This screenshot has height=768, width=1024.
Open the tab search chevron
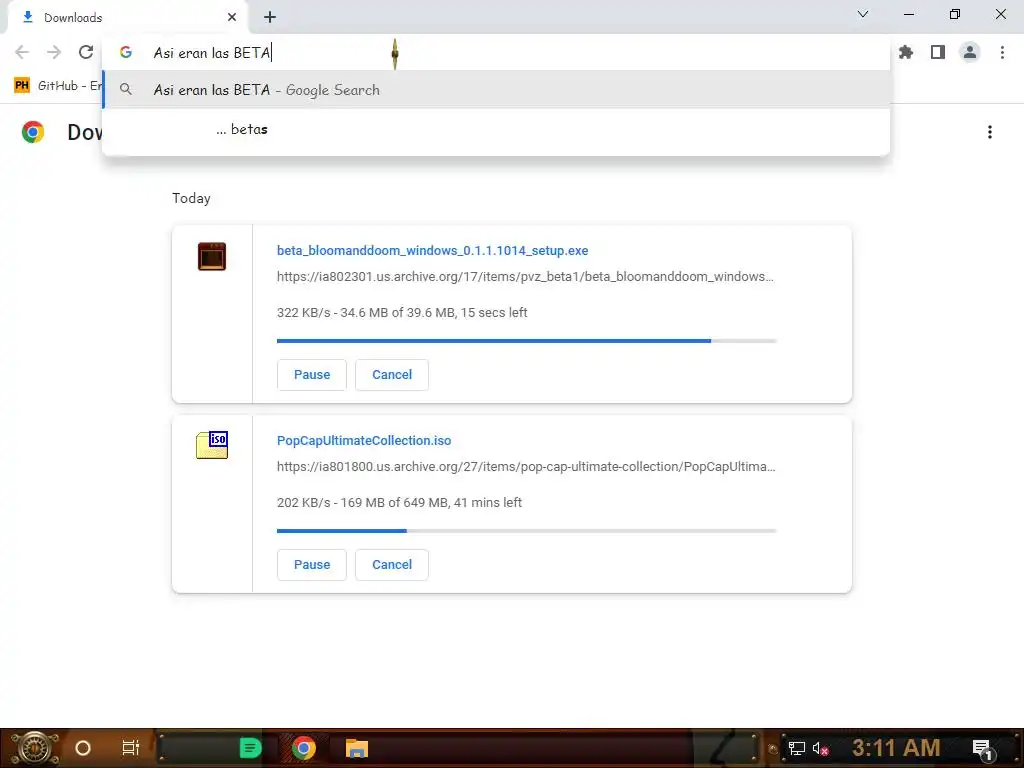862,14
